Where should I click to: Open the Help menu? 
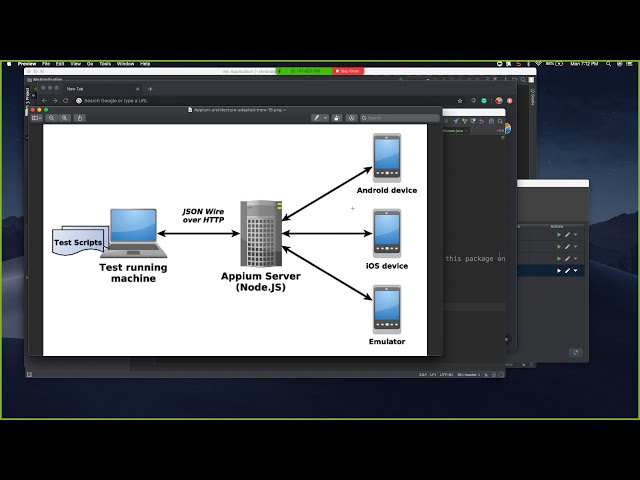click(x=145, y=64)
